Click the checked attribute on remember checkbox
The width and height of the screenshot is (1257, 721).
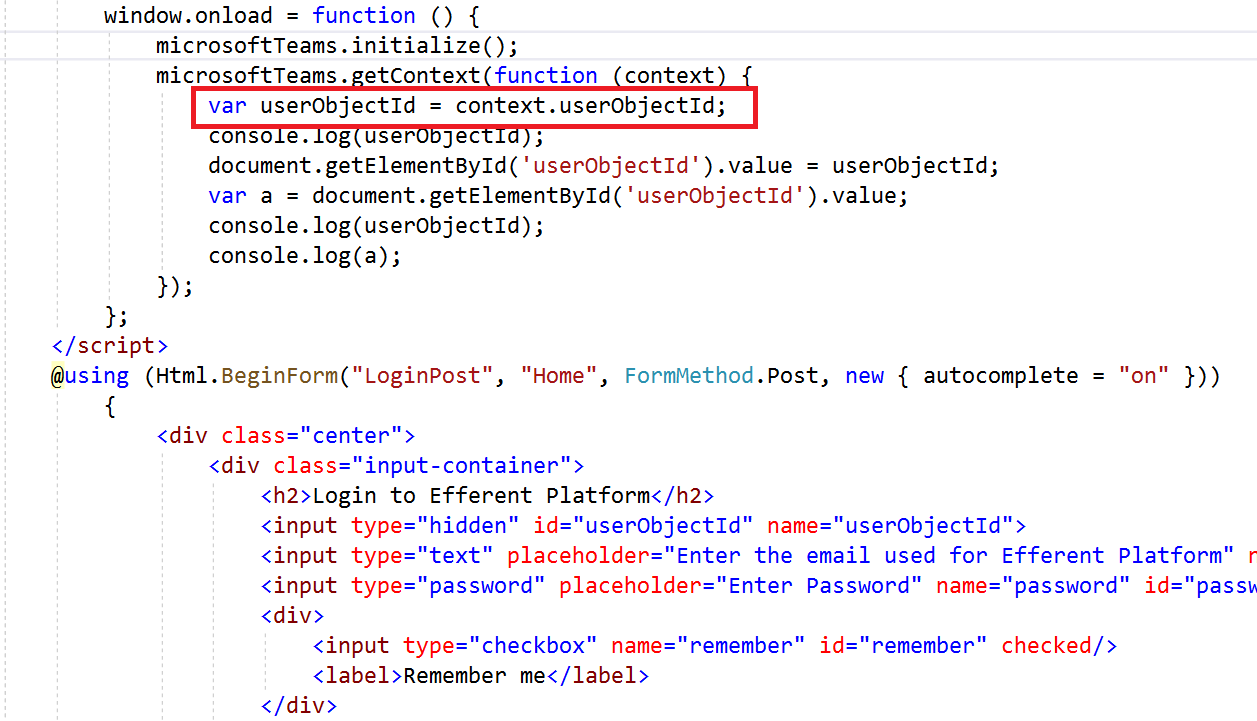click(1046, 645)
